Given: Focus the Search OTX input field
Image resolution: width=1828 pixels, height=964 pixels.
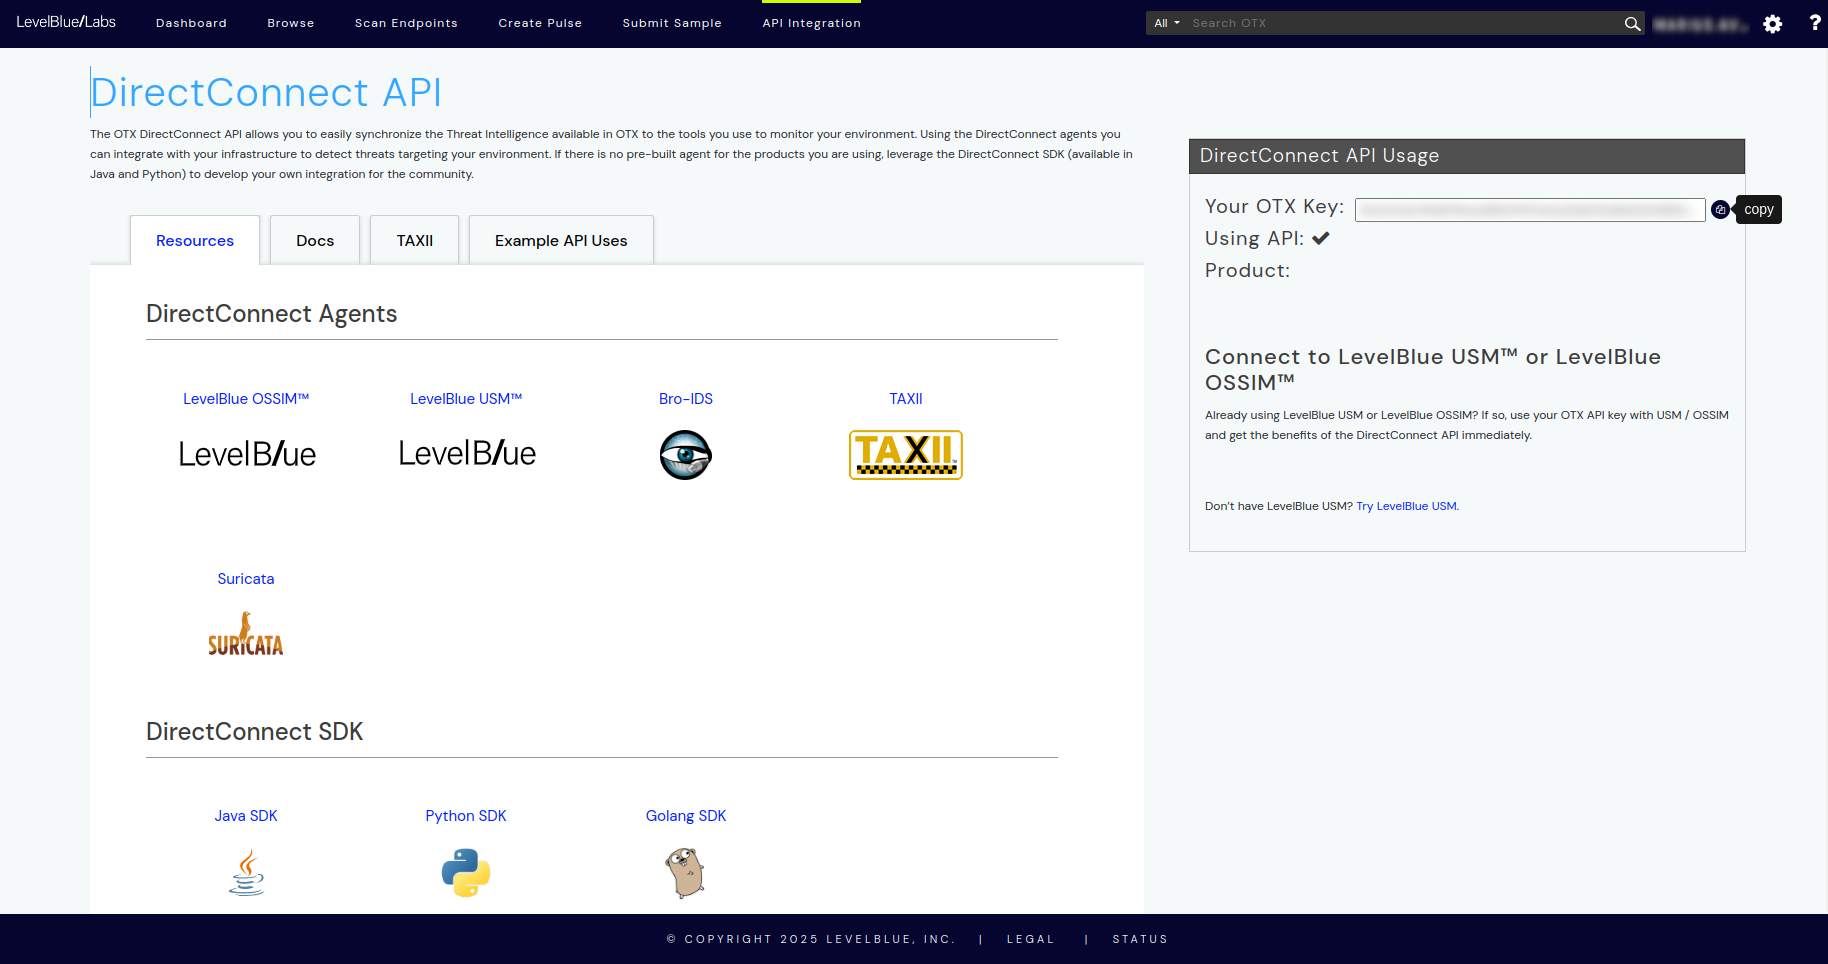Looking at the screenshot, I should click(x=1403, y=23).
